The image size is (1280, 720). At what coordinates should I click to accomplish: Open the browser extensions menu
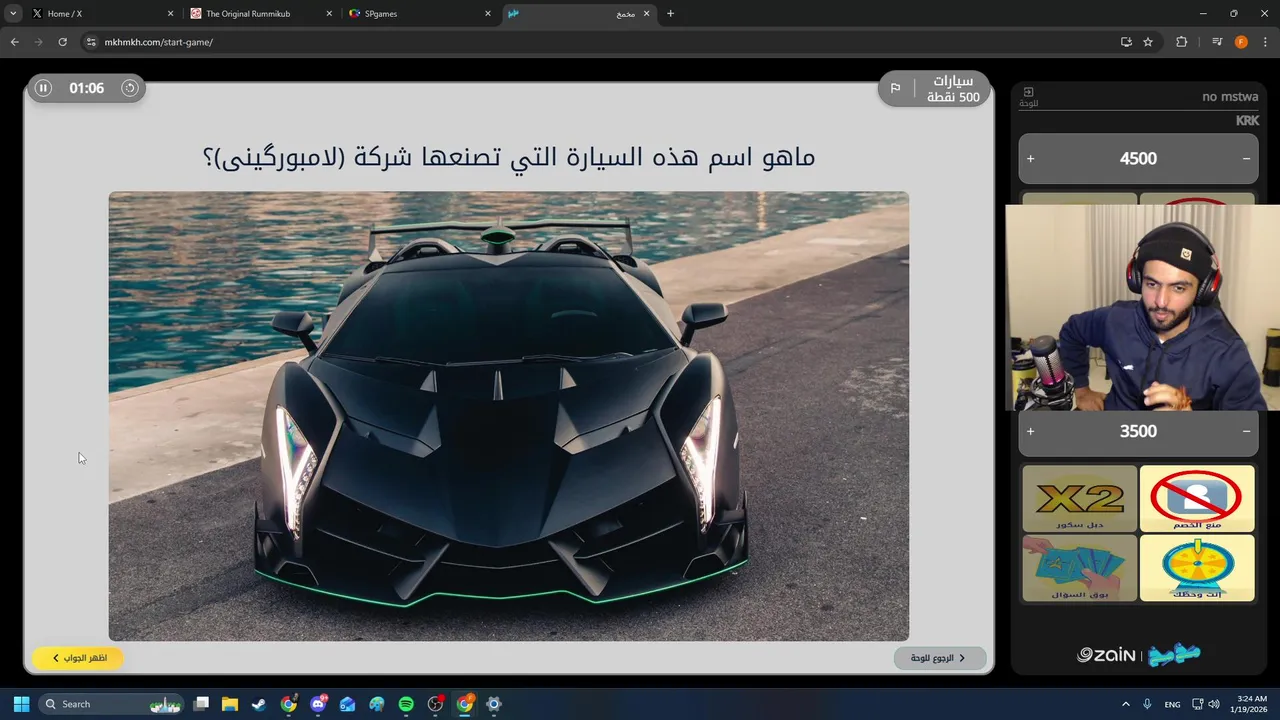click(1181, 42)
